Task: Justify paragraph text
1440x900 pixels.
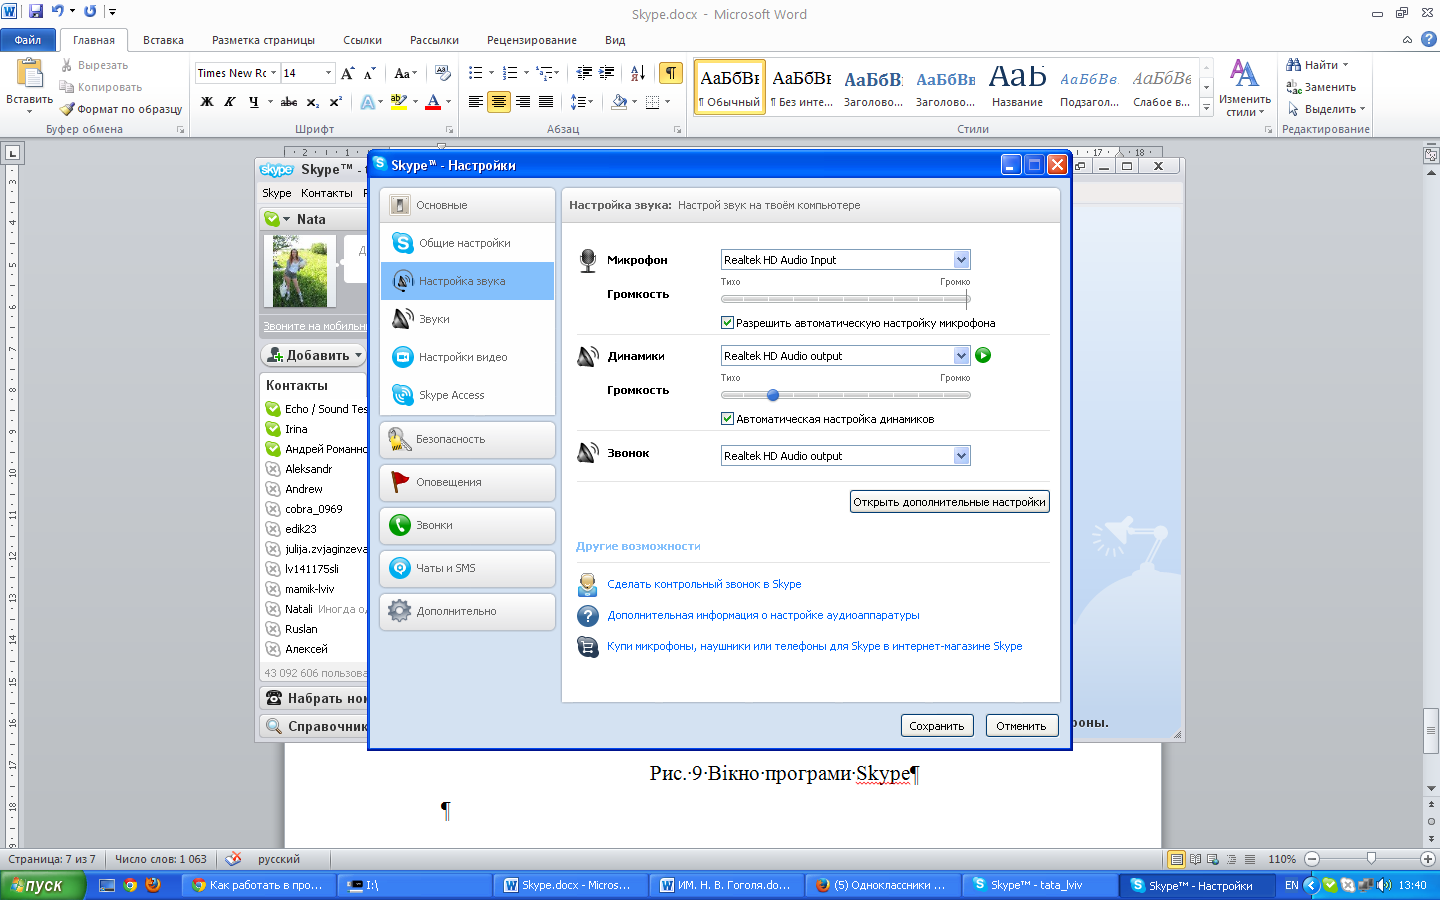Action: pyautogui.click(x=546, y=102)
